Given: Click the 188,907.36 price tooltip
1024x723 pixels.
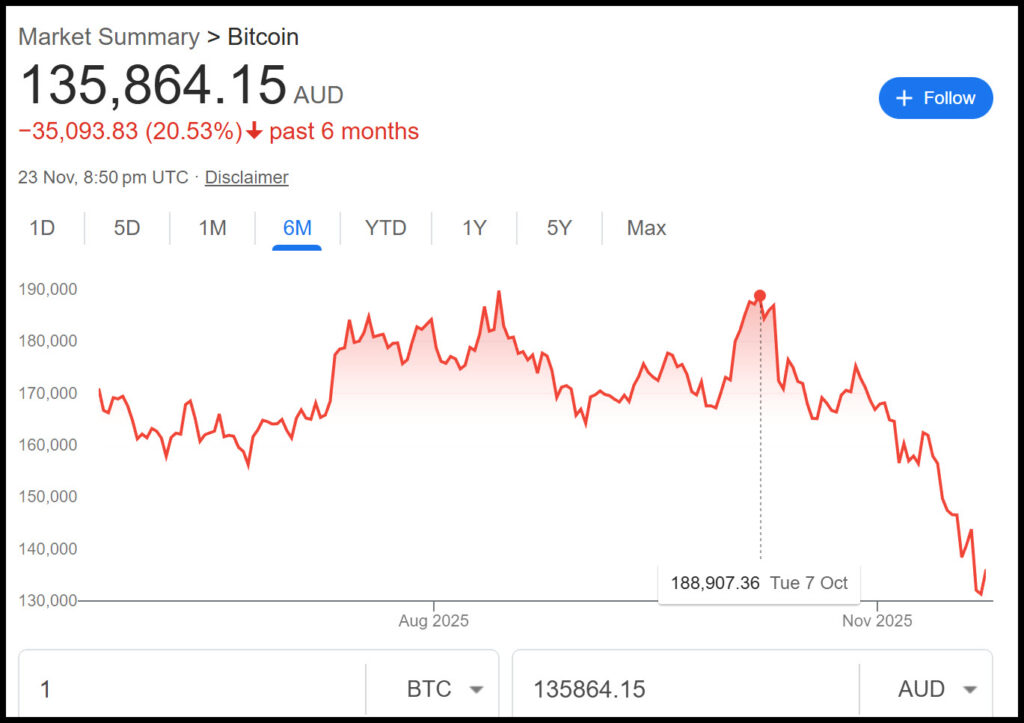Looking at the screenshot, I should coord(759,583).
